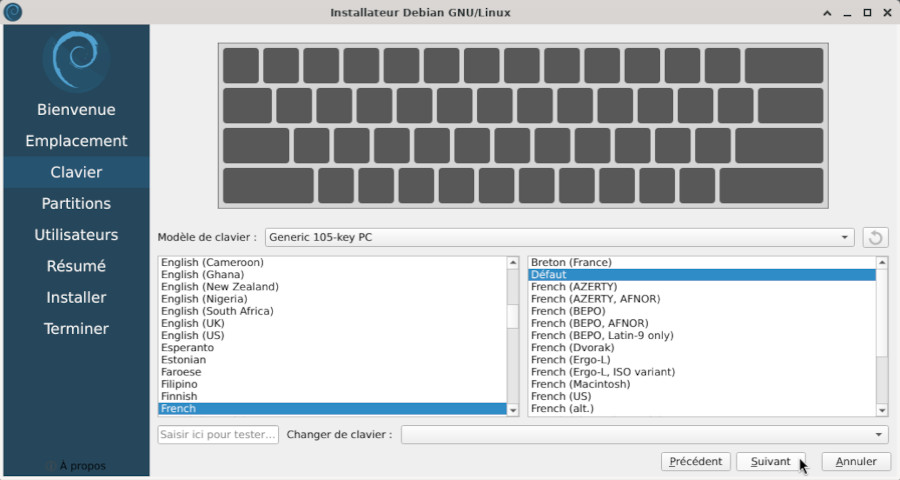Click the Précédent button
The image size is (900, 480).
(696, 462)
